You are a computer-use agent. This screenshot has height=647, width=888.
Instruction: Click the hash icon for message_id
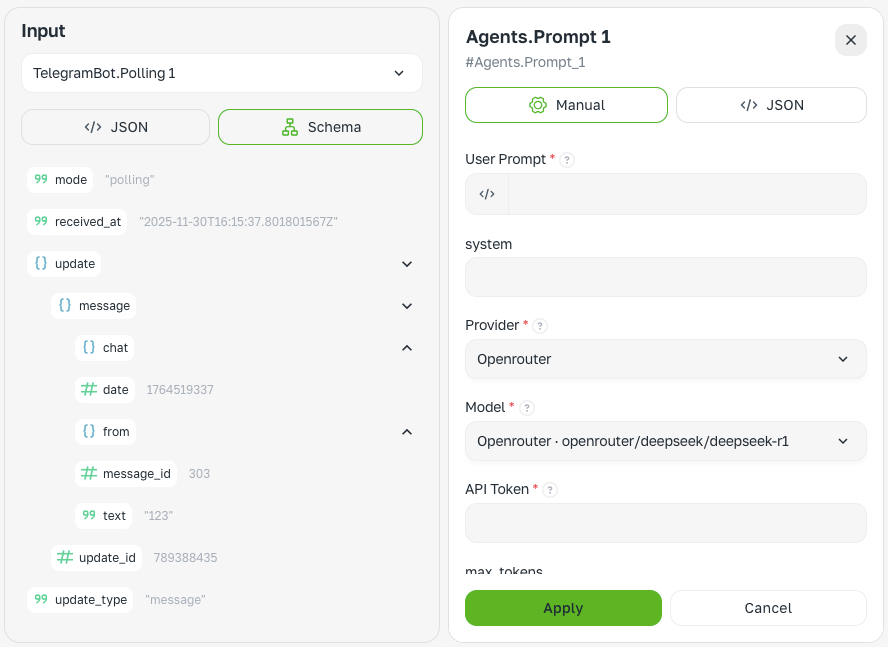coord(89,473)
